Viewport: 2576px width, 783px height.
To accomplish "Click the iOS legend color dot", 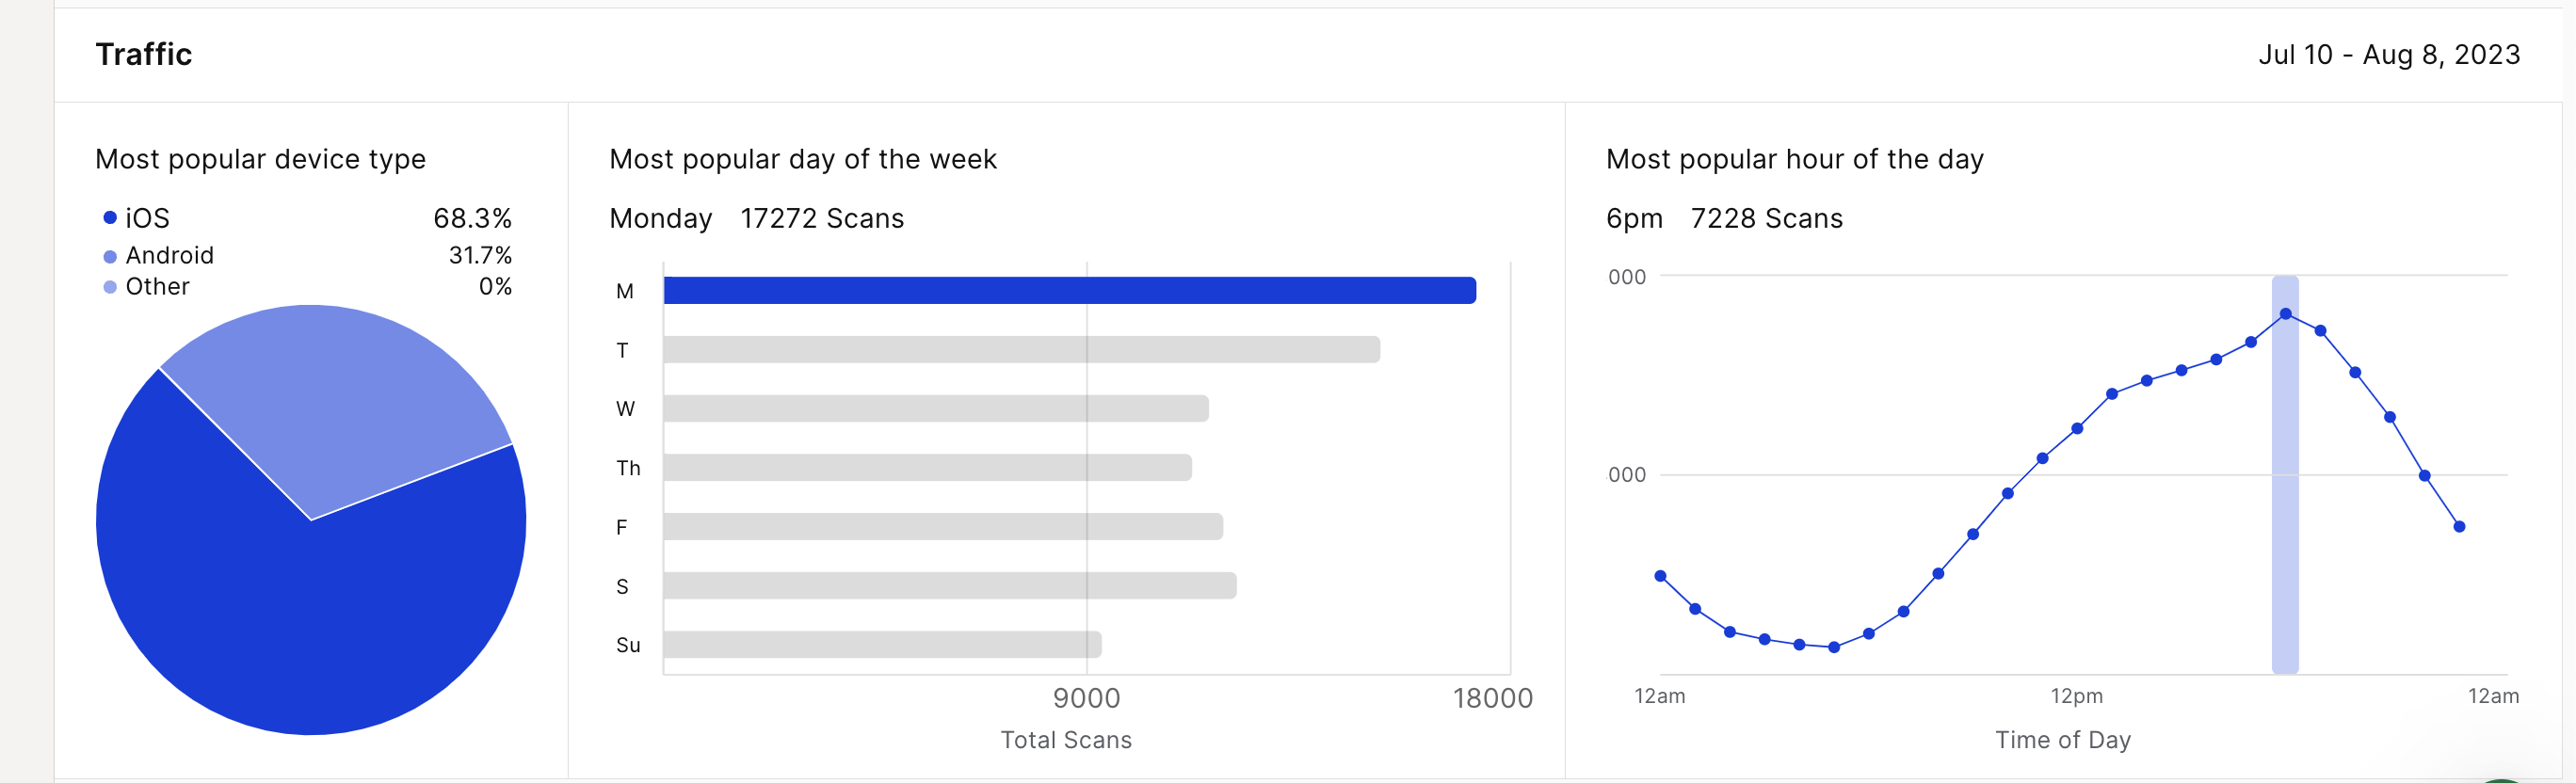I will point(110,218).
